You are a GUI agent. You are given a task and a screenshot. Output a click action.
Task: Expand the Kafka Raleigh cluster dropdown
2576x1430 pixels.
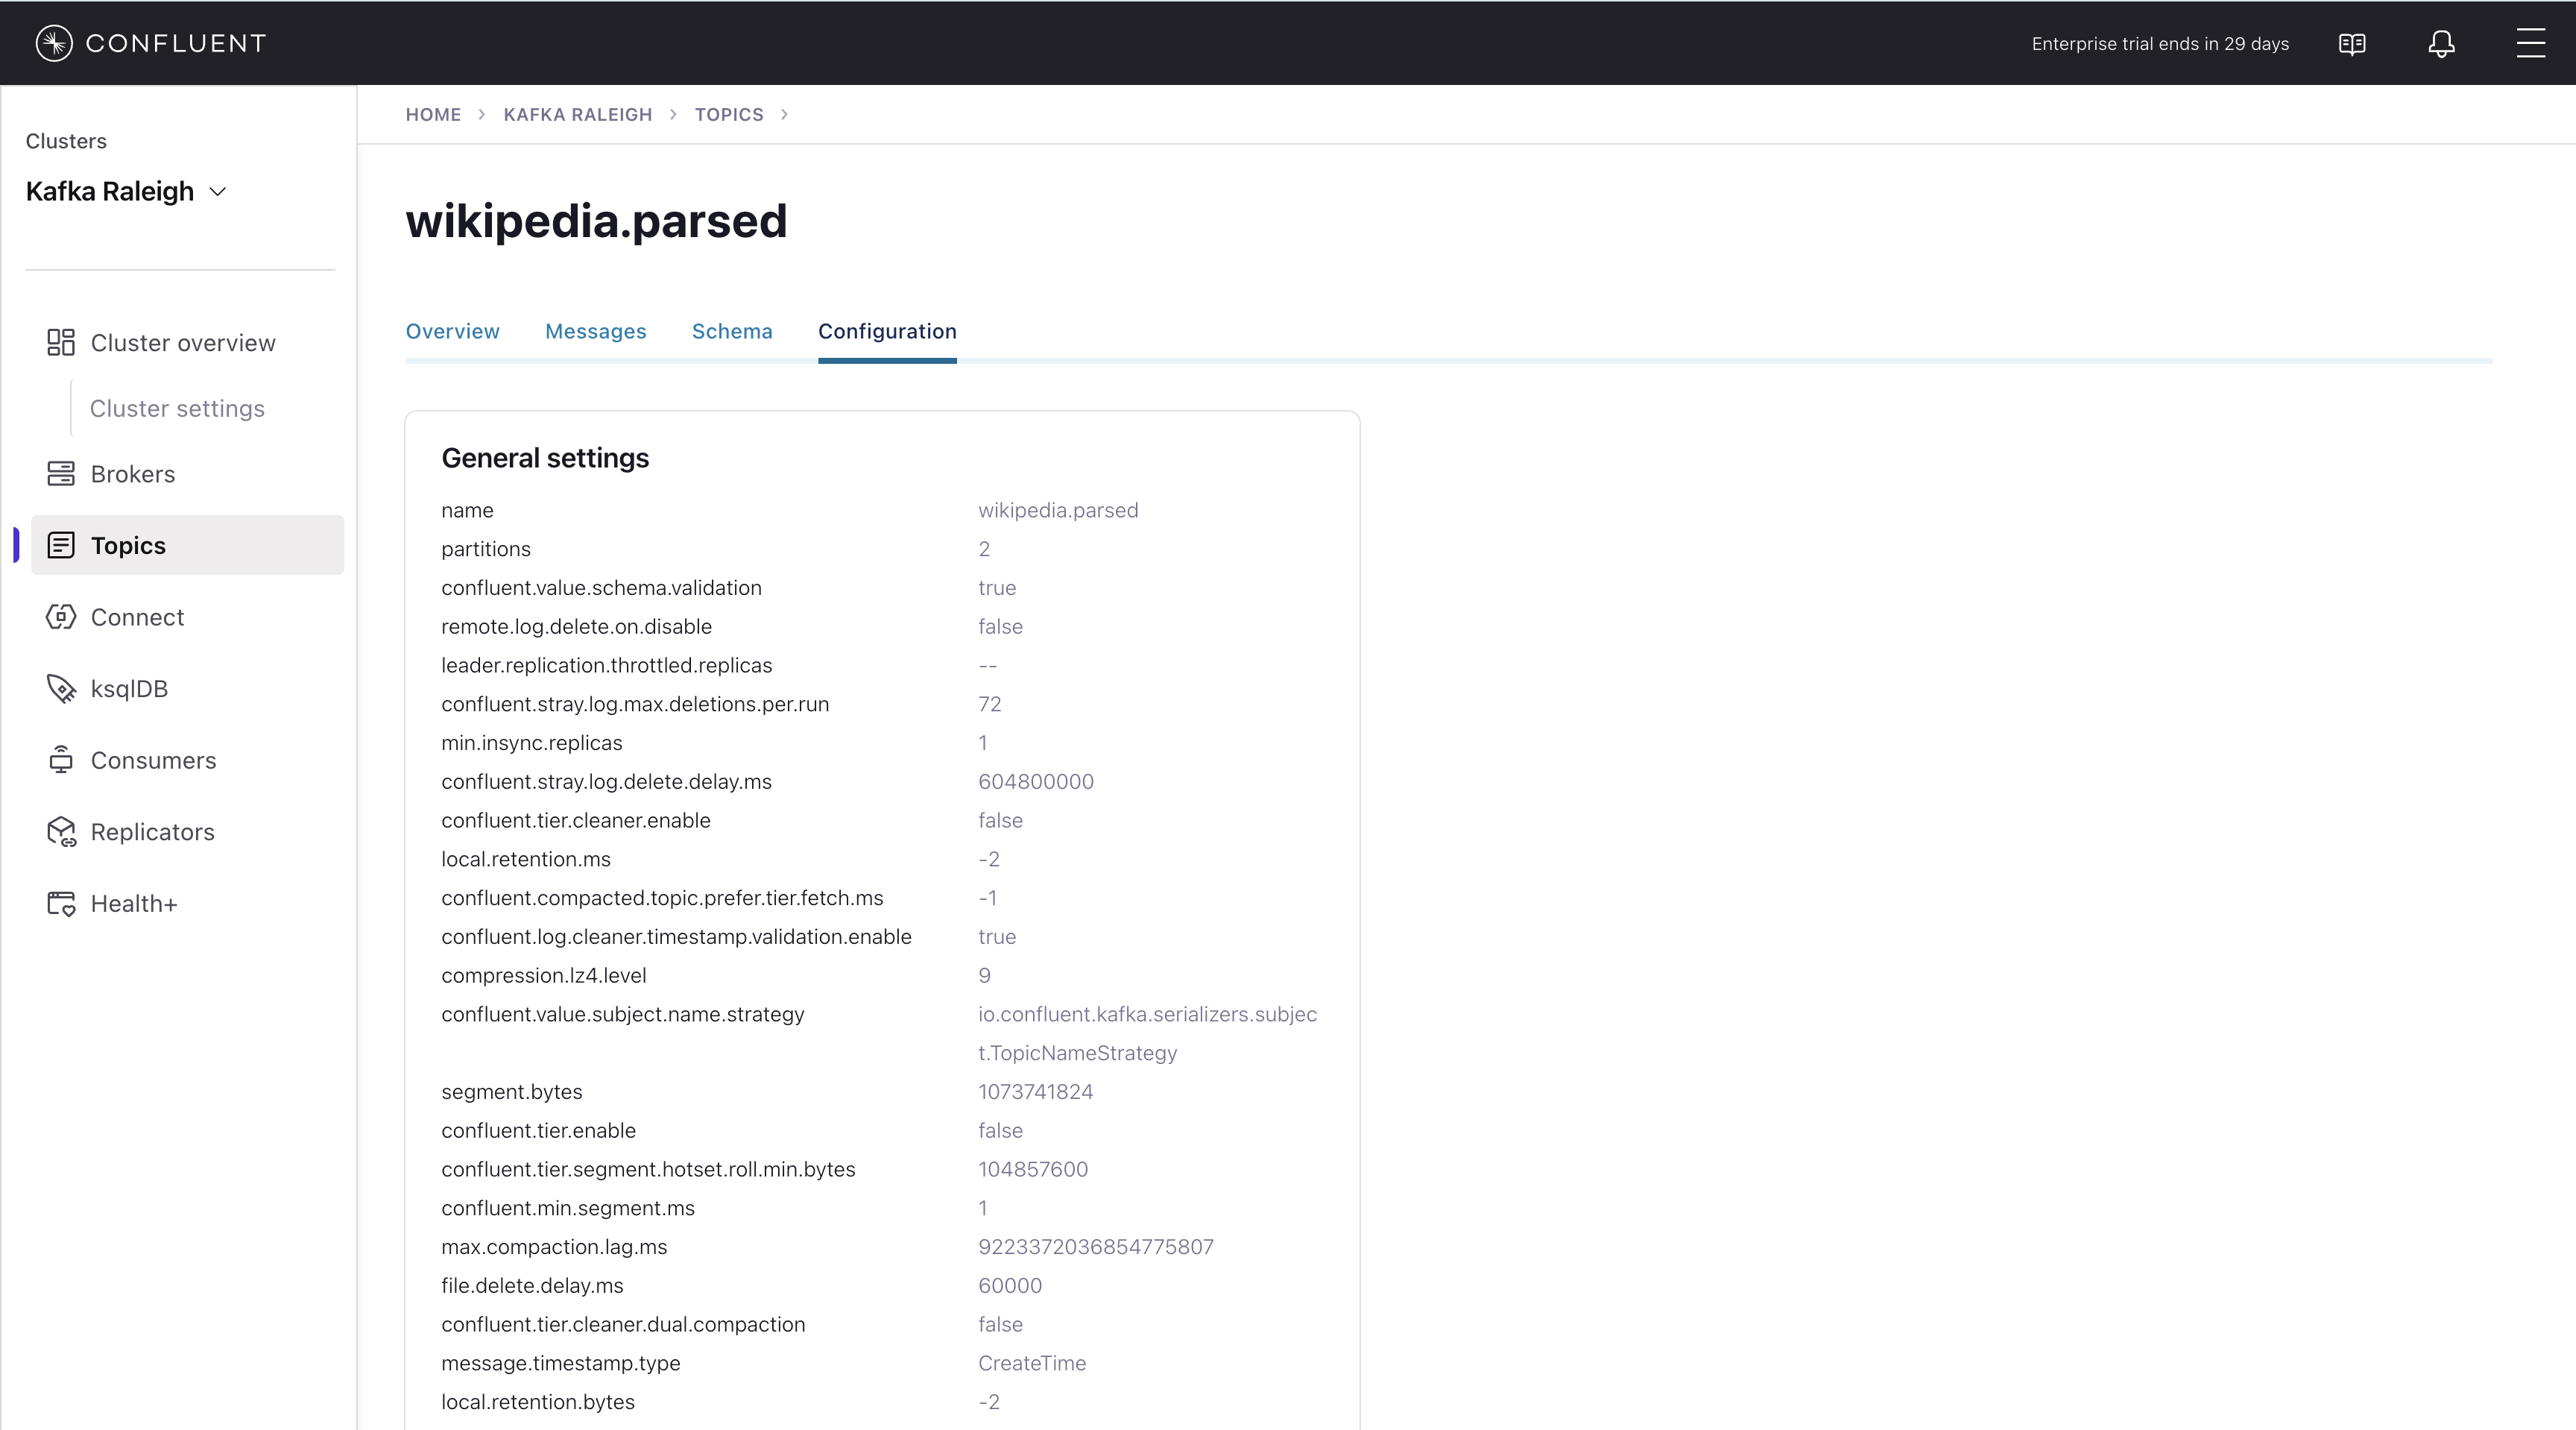(x=217, y=192)
